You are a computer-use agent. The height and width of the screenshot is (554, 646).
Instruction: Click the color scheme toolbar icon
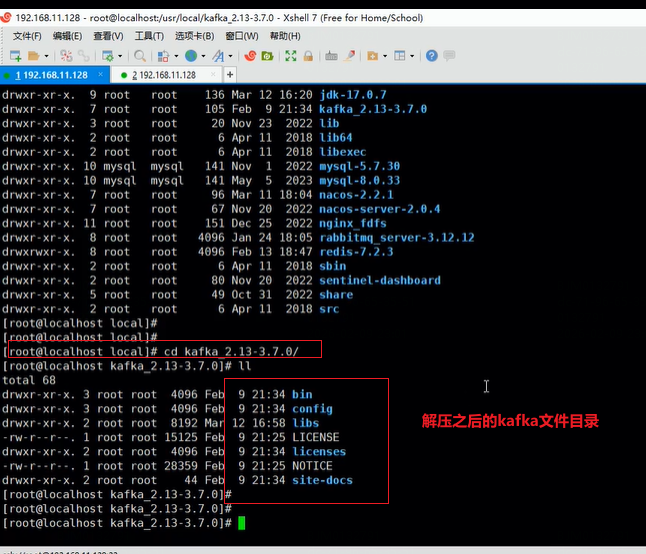pyautogui.click(x=164, y=56)
